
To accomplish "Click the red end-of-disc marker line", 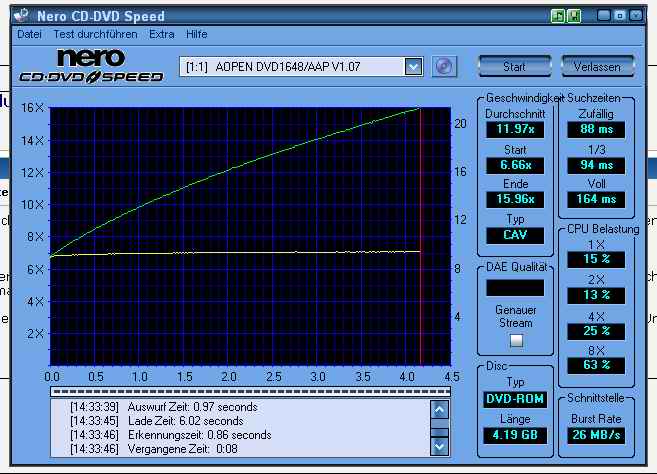I will click(421, 237).
